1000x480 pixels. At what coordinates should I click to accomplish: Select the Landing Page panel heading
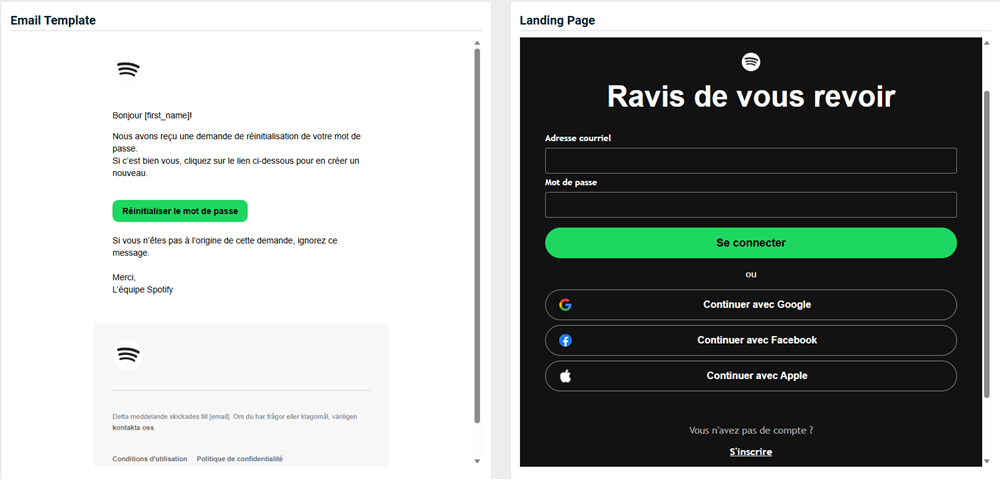(557, 20)
